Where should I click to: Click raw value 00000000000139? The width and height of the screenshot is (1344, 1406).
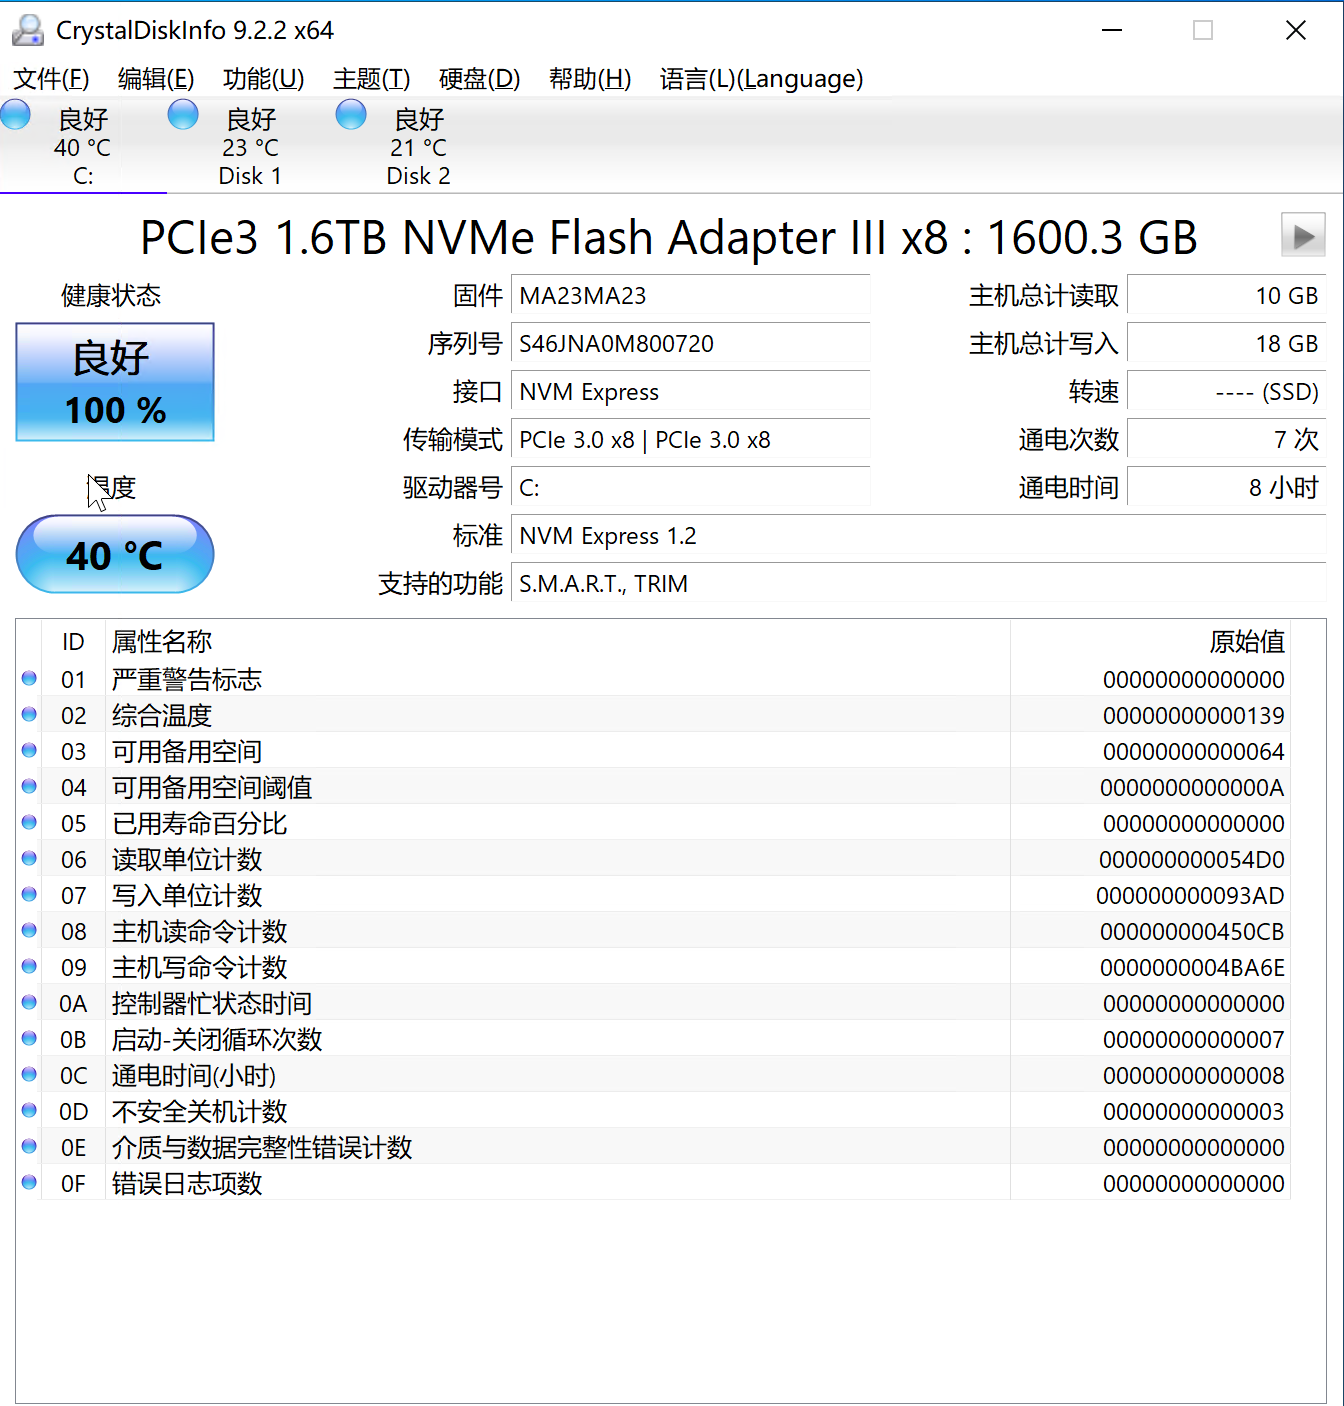click(x=1194, y=716)
